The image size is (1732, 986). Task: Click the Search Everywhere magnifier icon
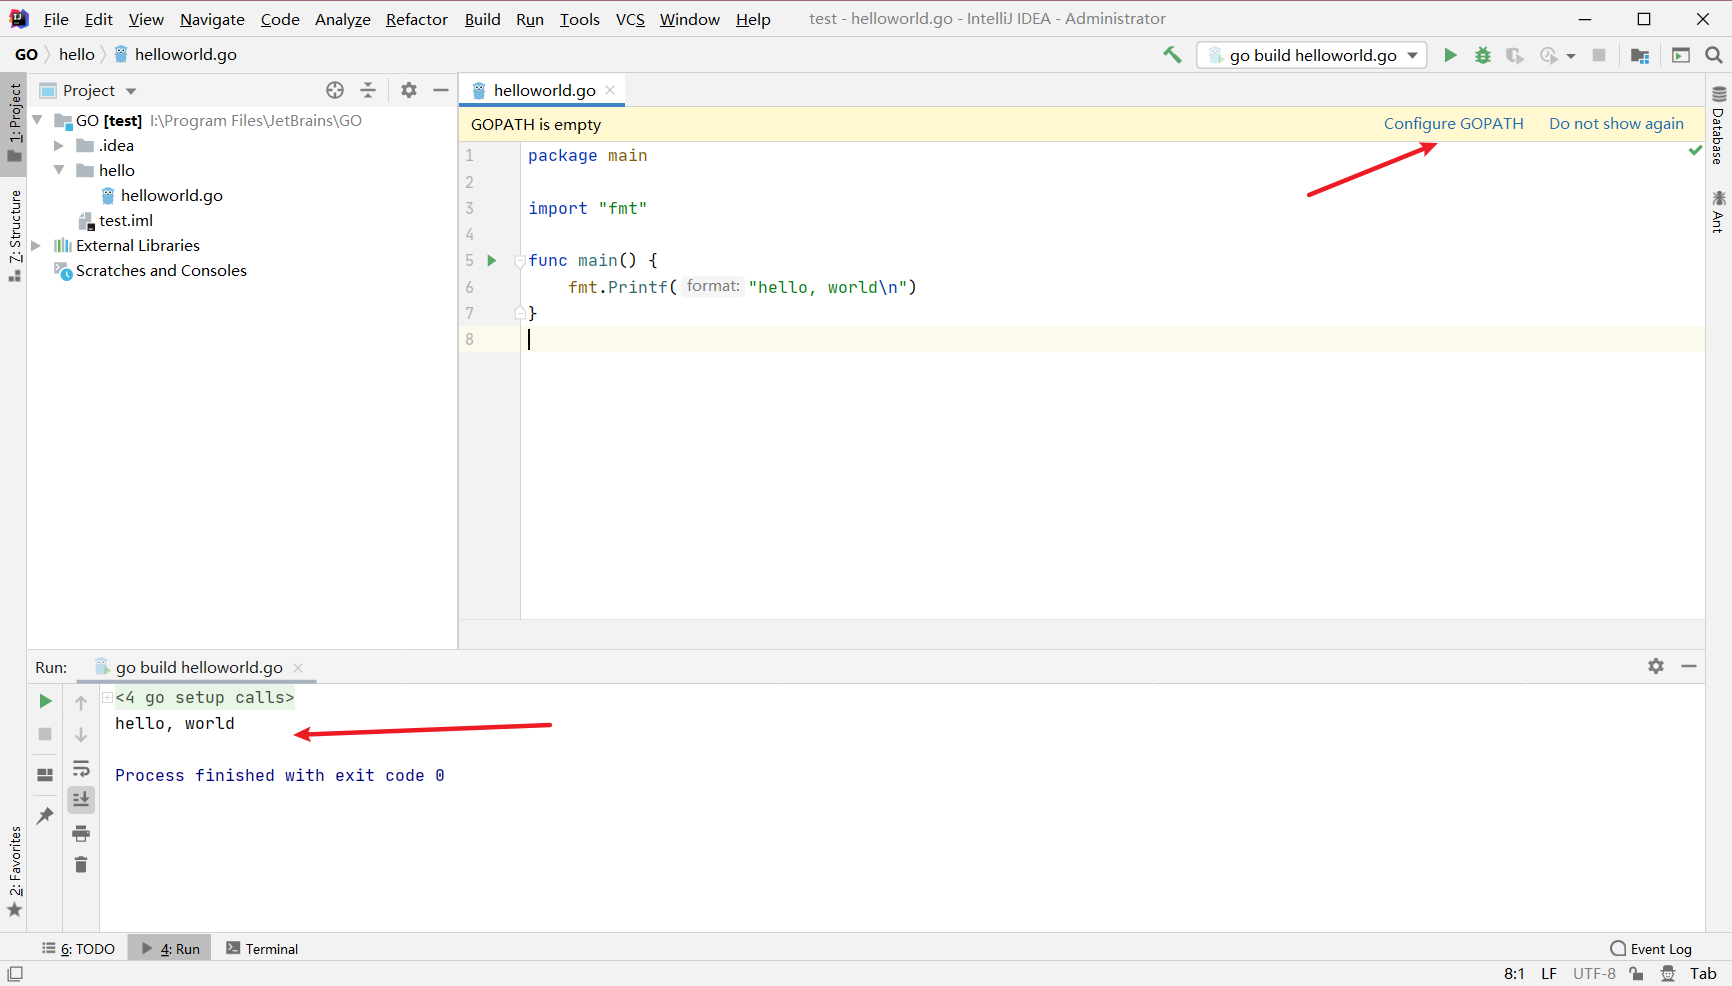1714,55
